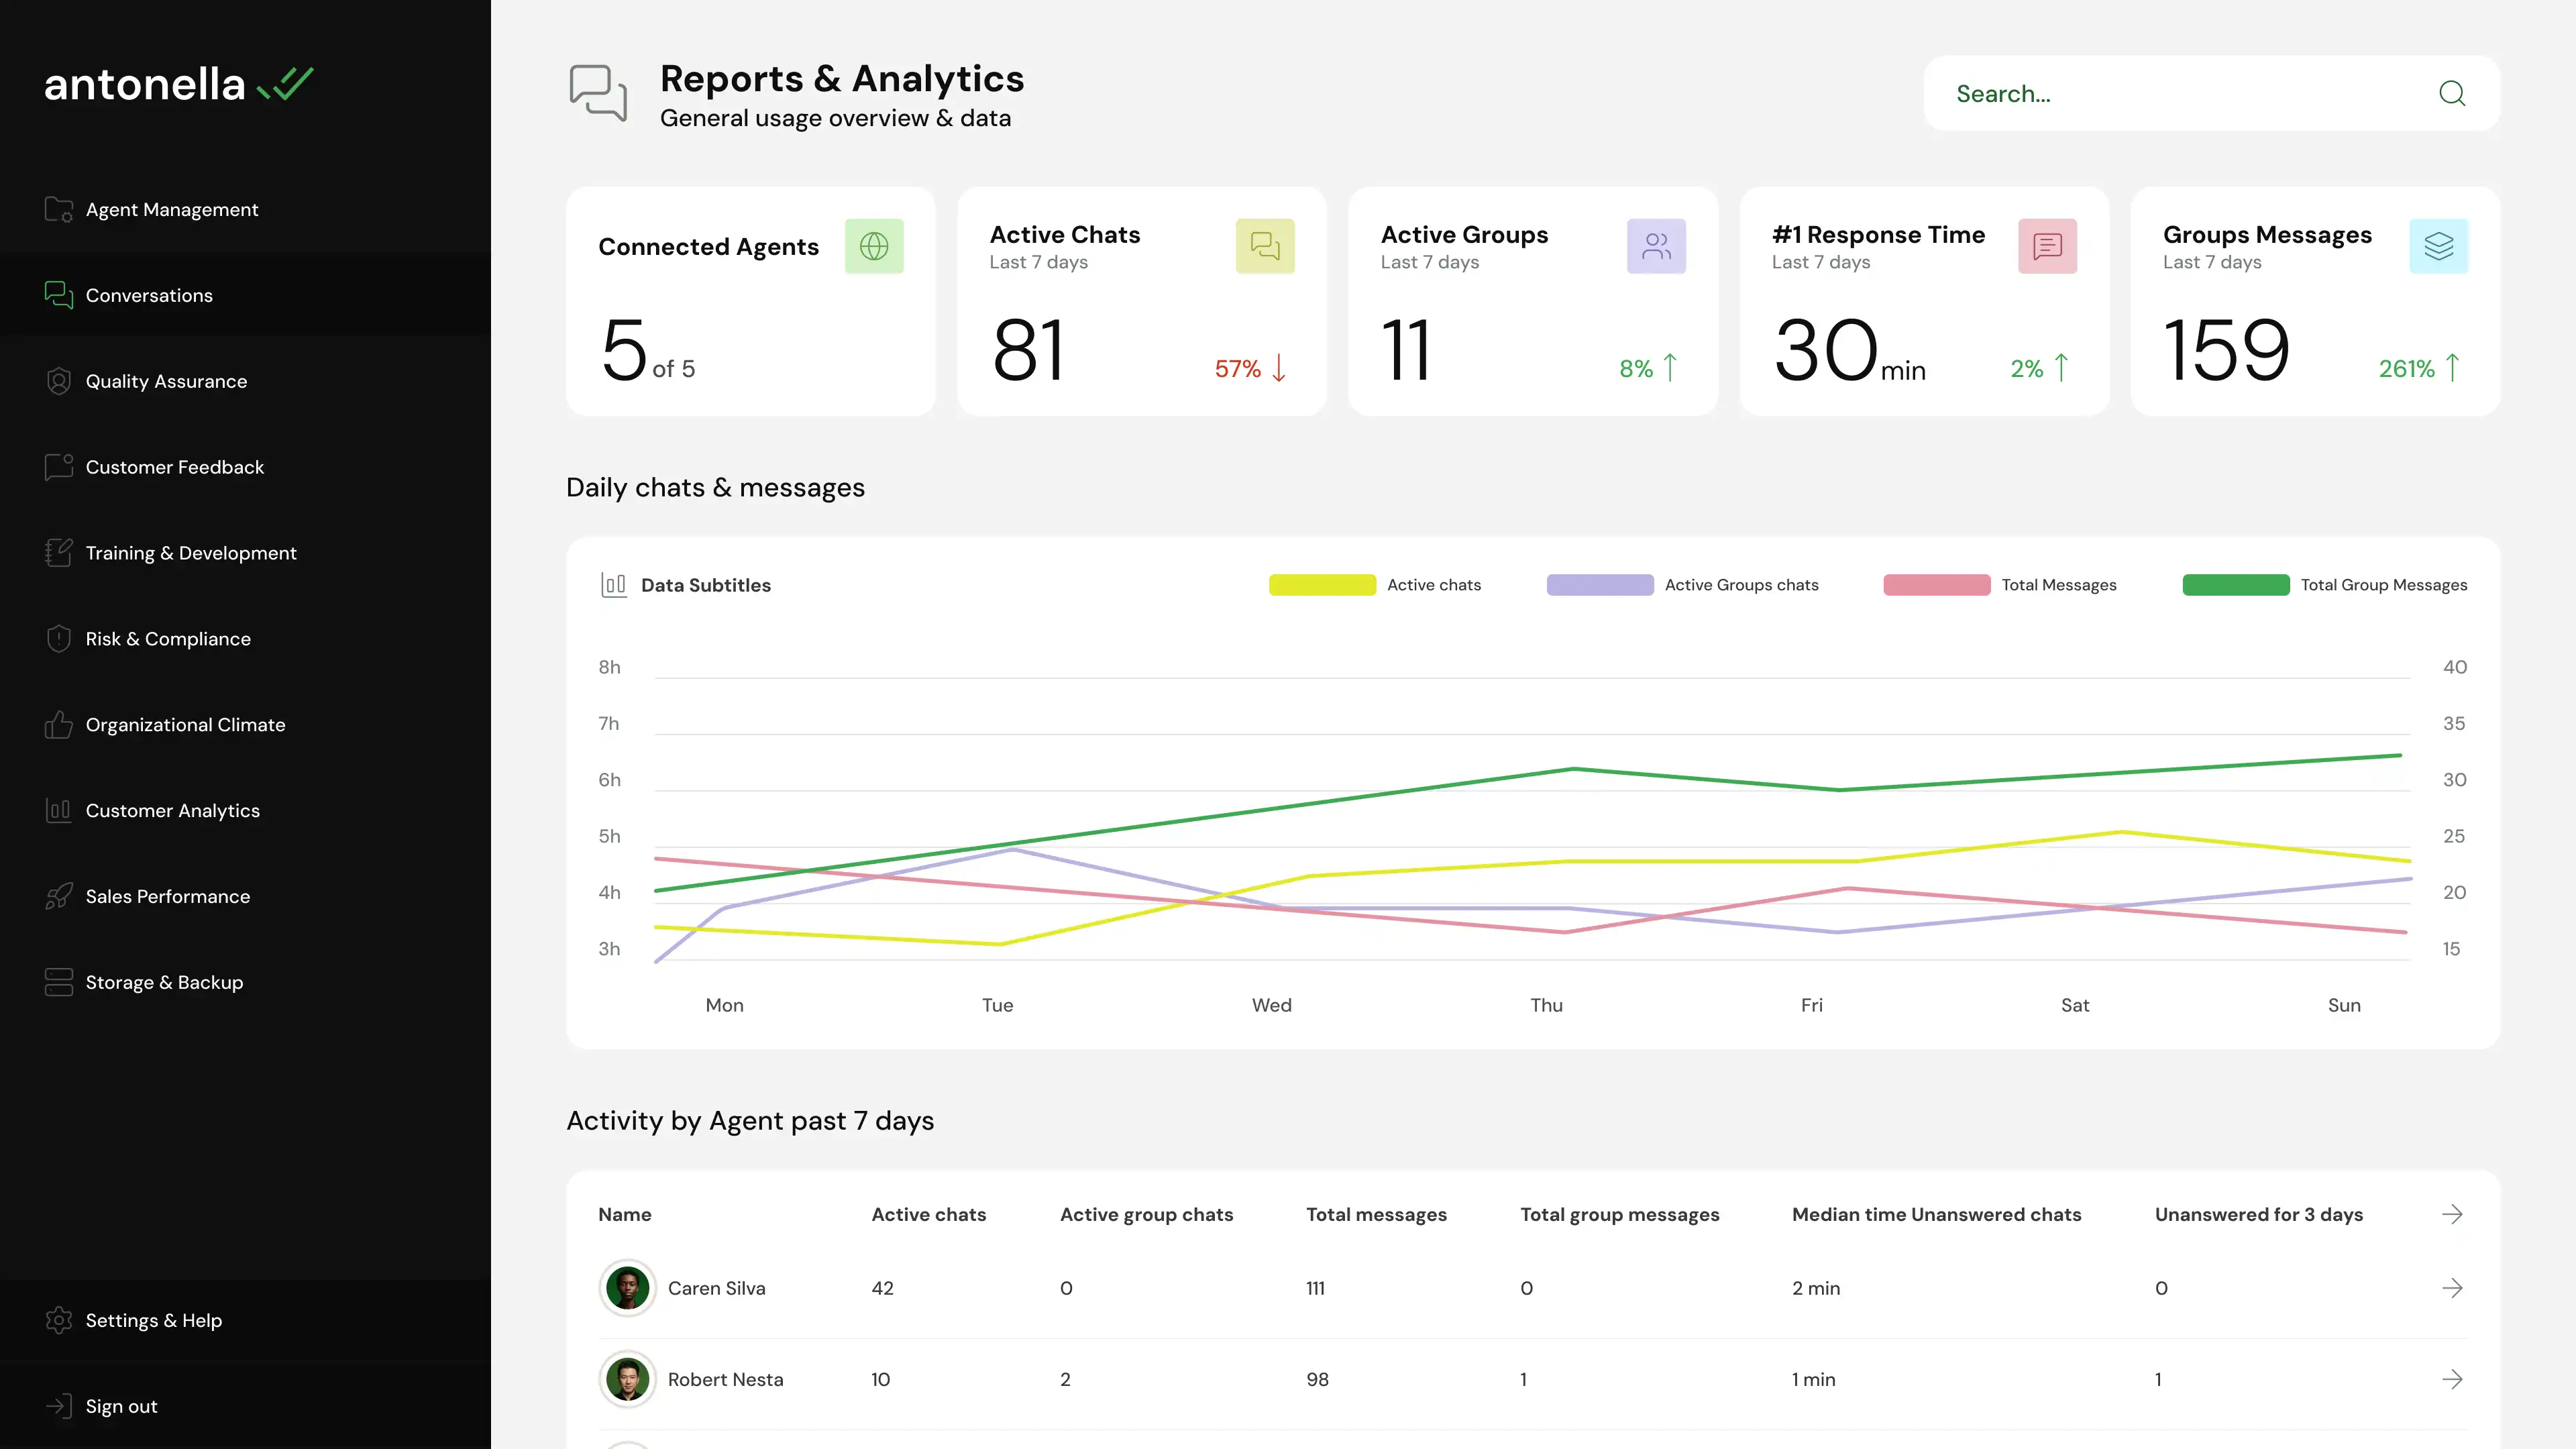Click the message icon on #1 Response Time card
This screenshot has width=2576, height=1449.
[x=2048, y=246]
